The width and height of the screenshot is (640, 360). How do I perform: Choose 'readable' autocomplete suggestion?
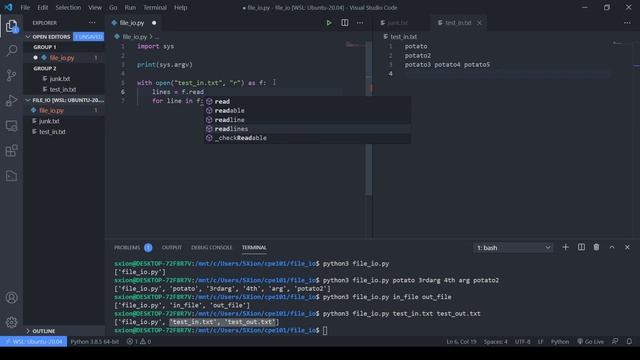[307, 111]
